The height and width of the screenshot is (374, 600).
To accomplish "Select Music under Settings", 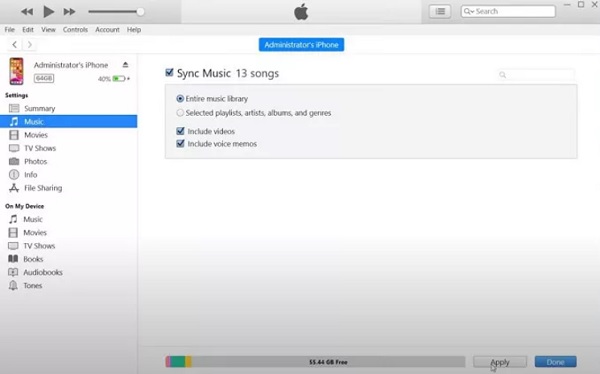I will click(68, 121).
